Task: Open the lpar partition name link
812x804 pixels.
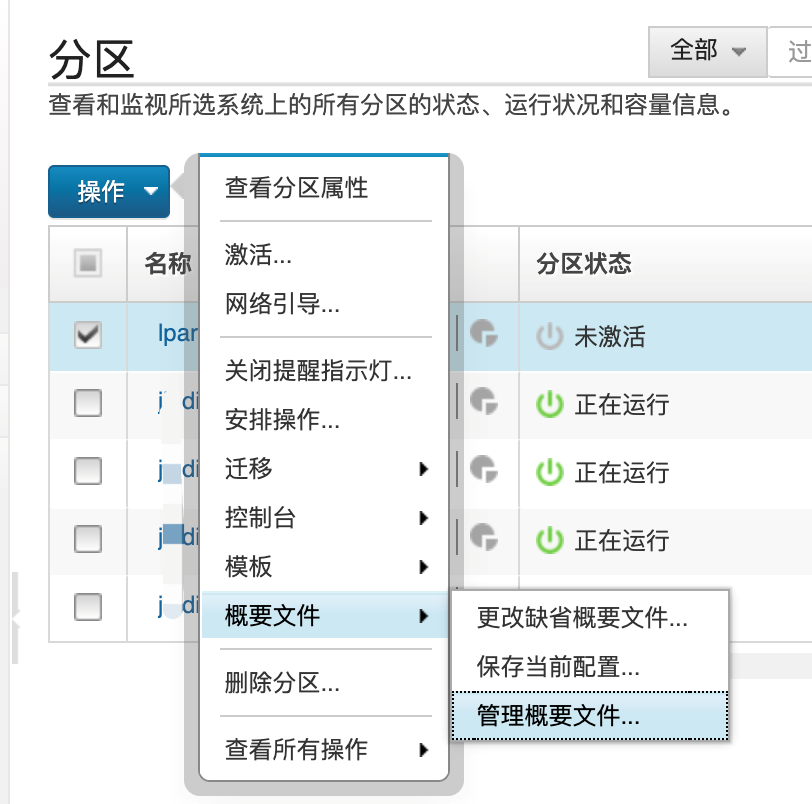Action: 177,334
